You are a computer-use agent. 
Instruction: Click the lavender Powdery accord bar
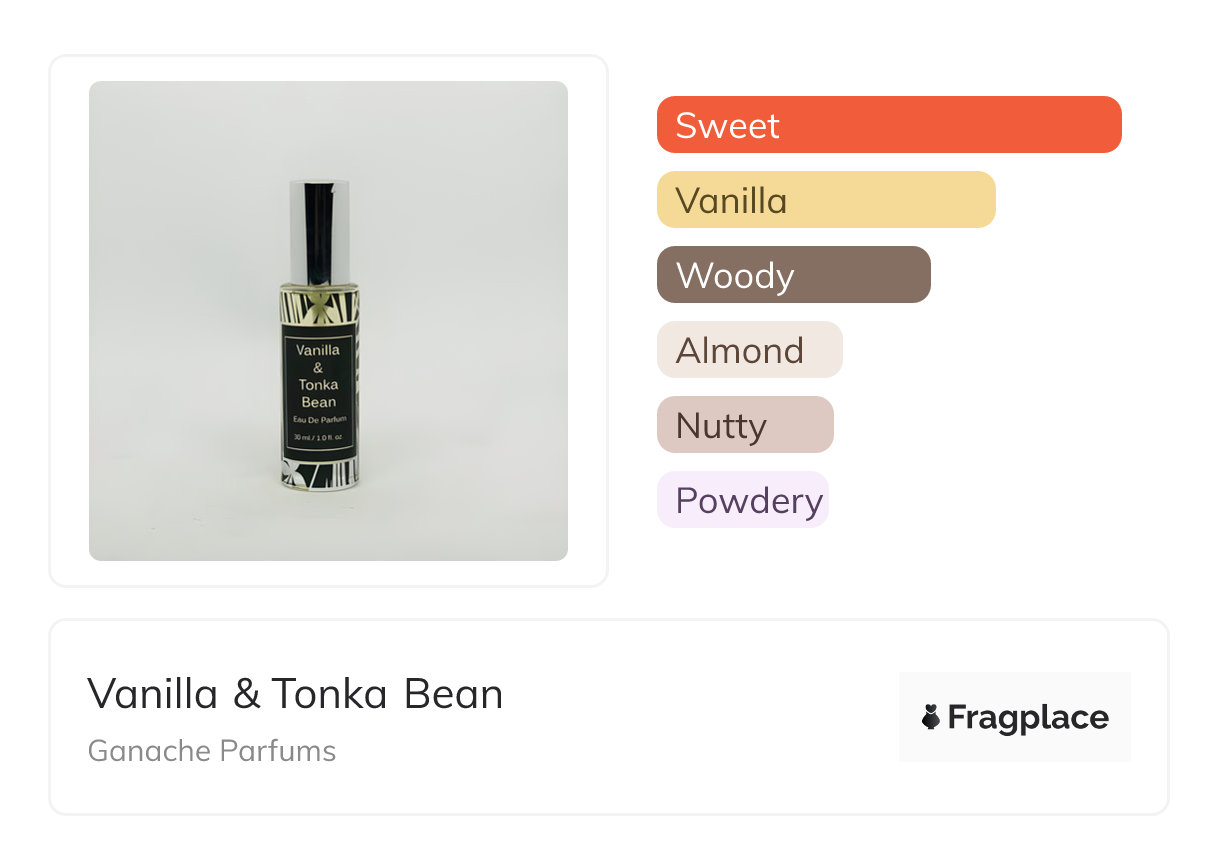coord(742,500)
